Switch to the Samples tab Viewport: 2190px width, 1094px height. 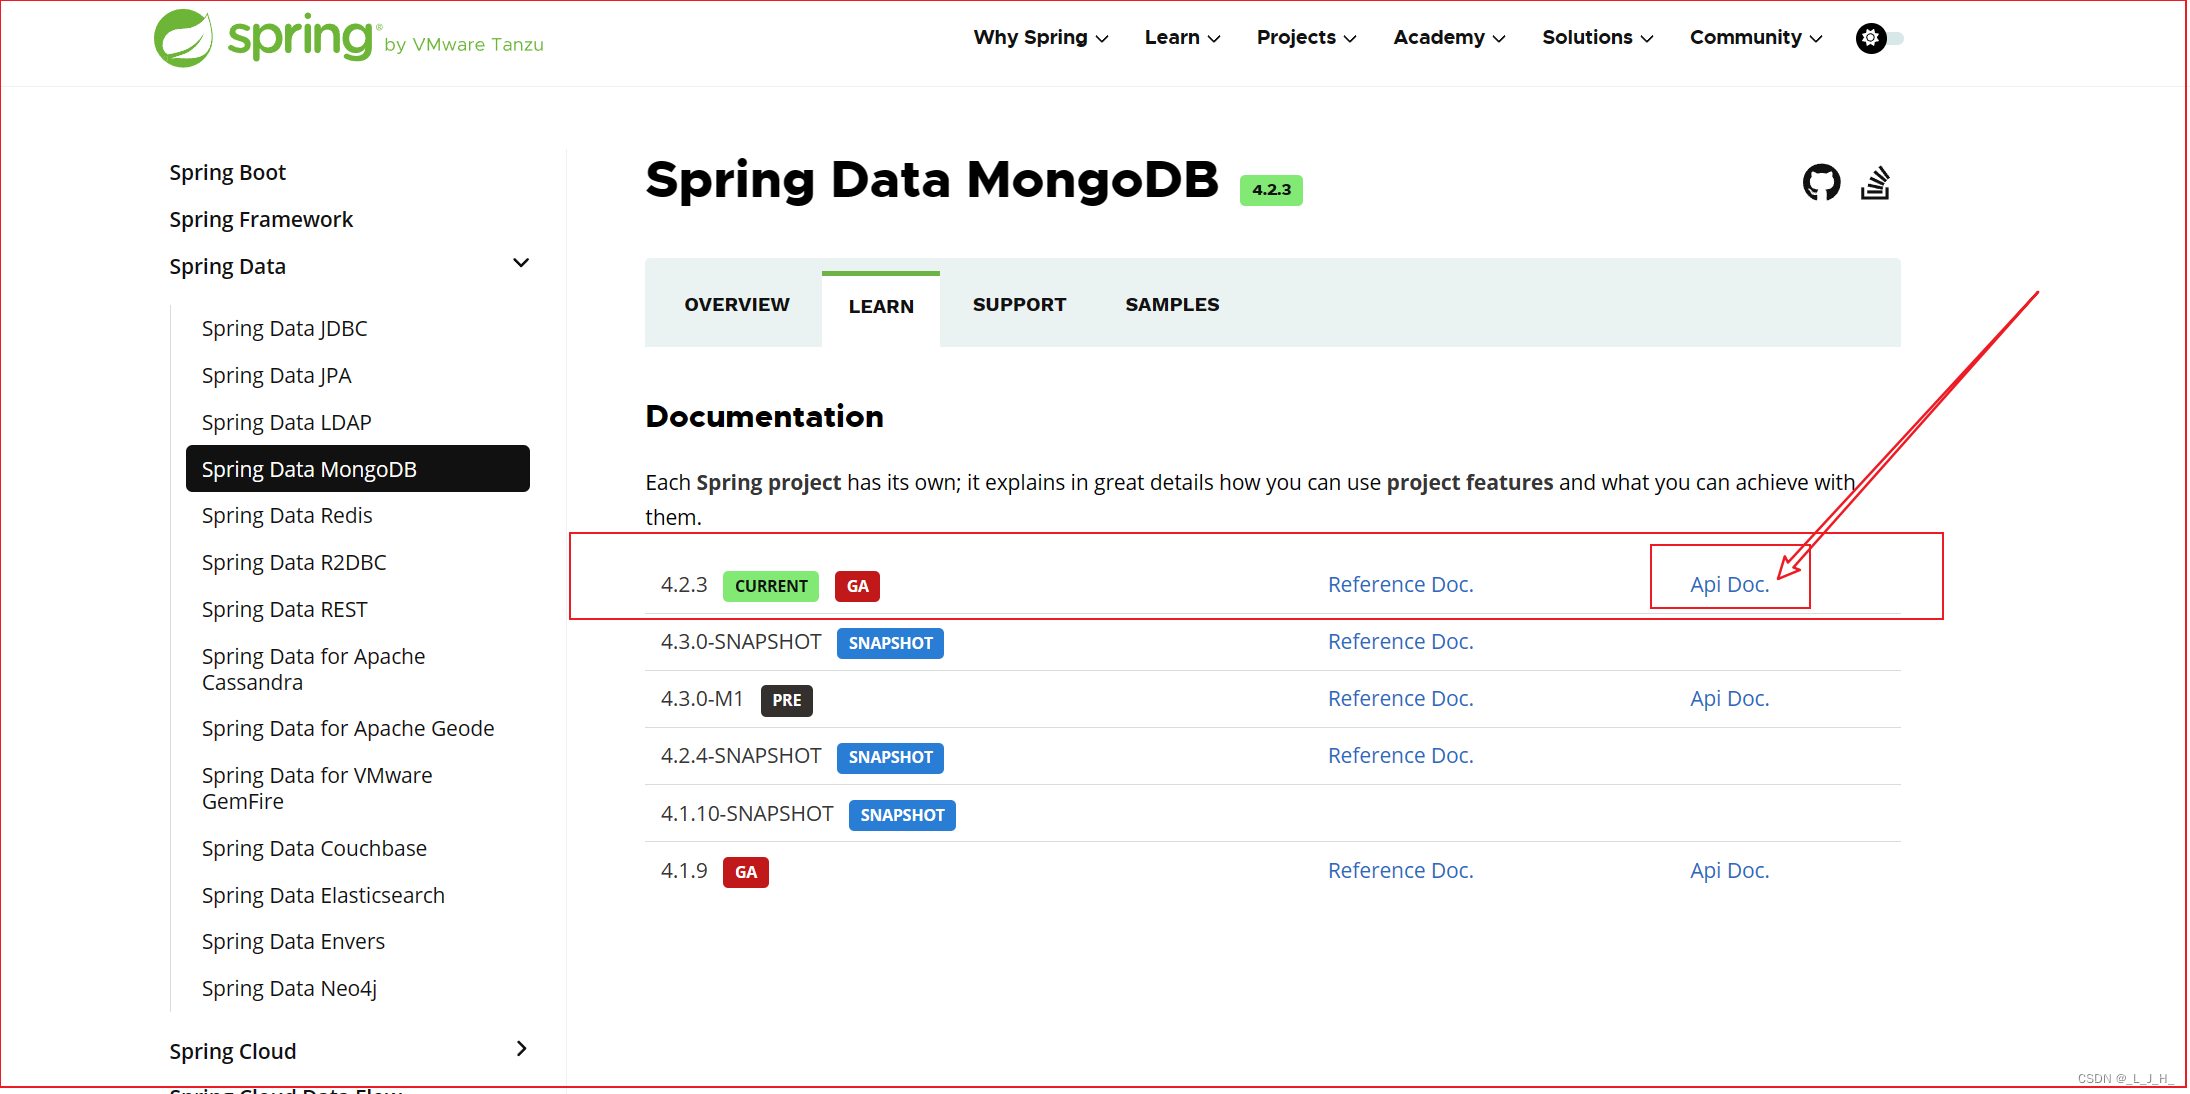point(1172,304)
